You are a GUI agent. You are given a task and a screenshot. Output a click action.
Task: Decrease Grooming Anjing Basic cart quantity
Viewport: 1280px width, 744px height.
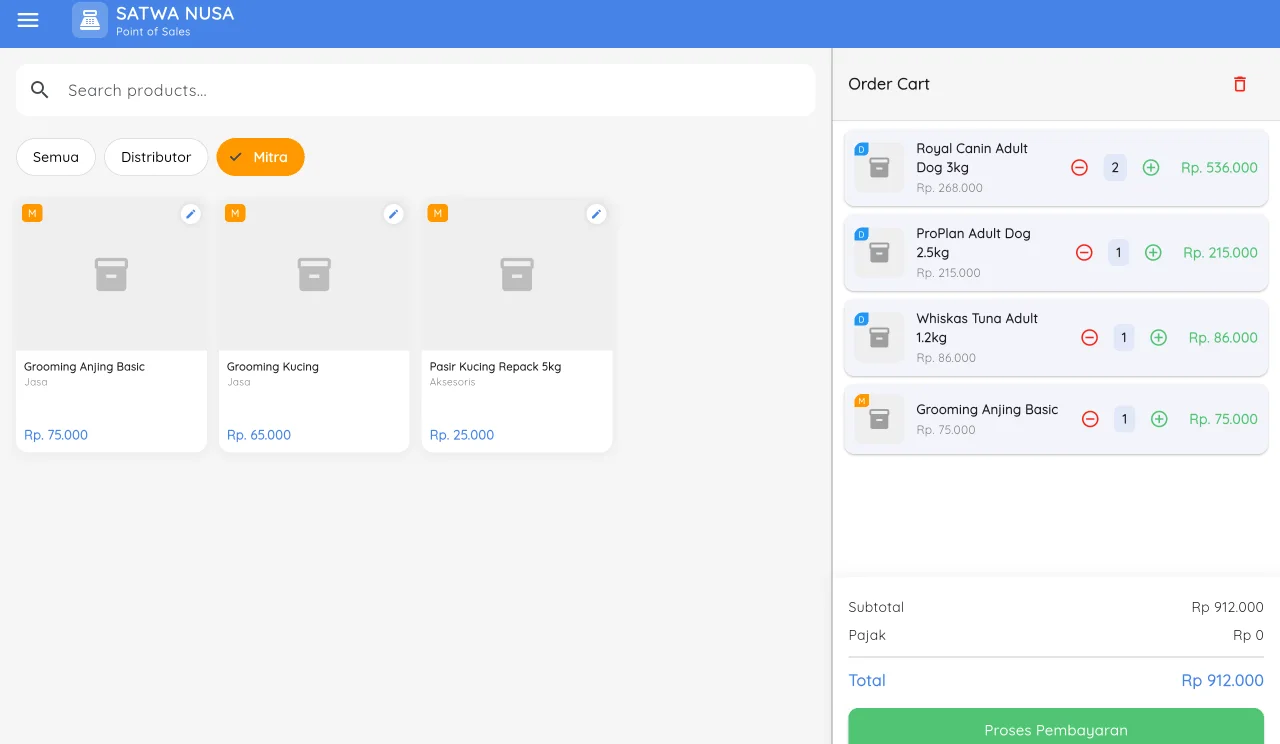coord(1091,419)
